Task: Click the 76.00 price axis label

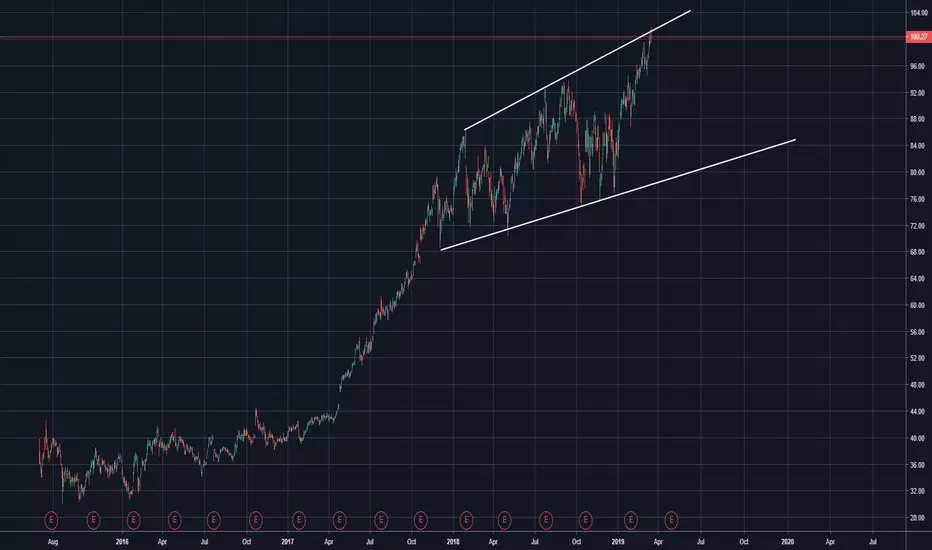Action: tap(917, 199)
